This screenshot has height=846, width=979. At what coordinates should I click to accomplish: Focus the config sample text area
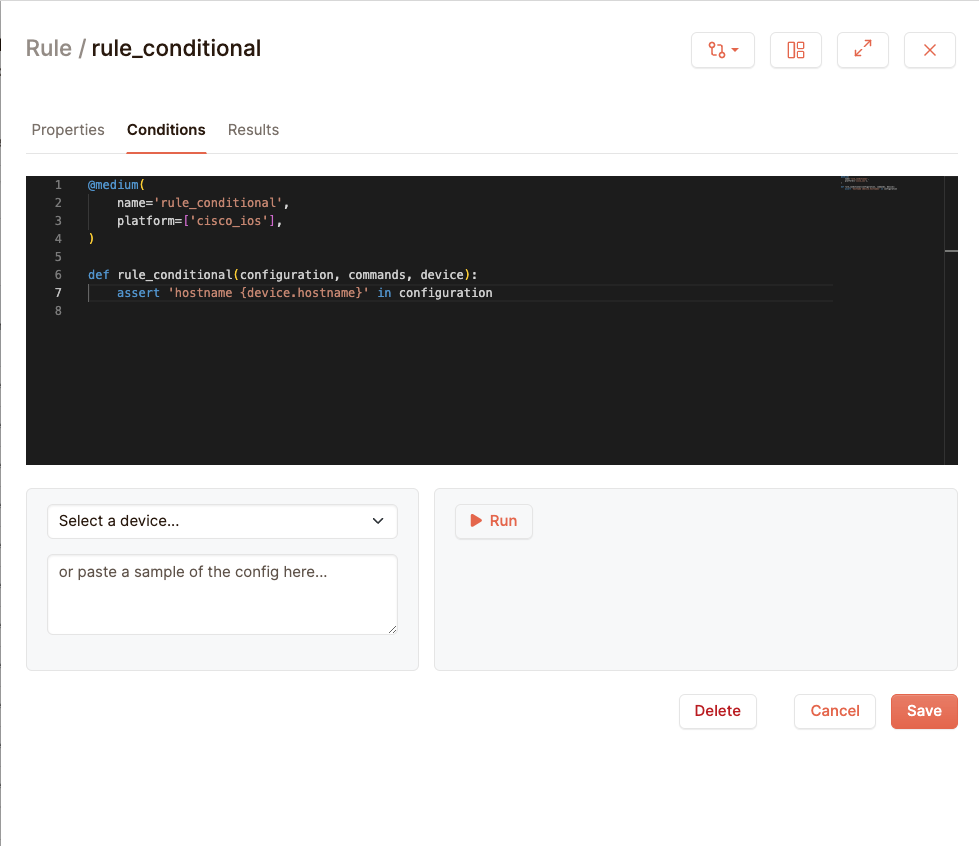[x=222, y=594]
